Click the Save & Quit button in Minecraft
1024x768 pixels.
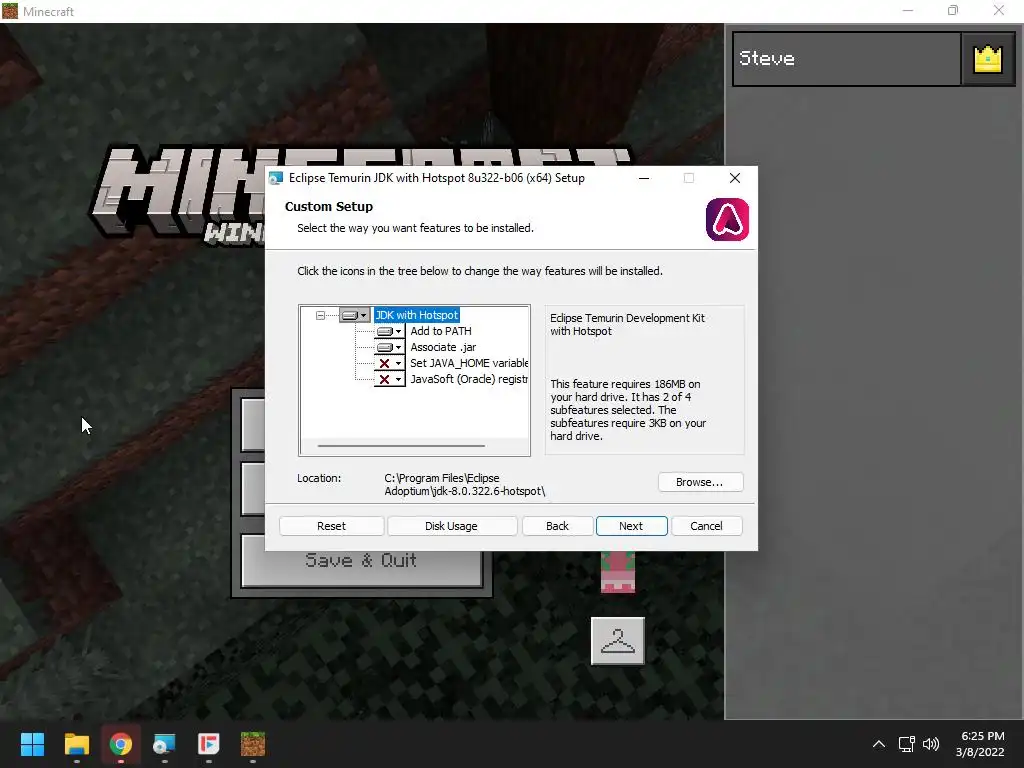pos(361,561)
